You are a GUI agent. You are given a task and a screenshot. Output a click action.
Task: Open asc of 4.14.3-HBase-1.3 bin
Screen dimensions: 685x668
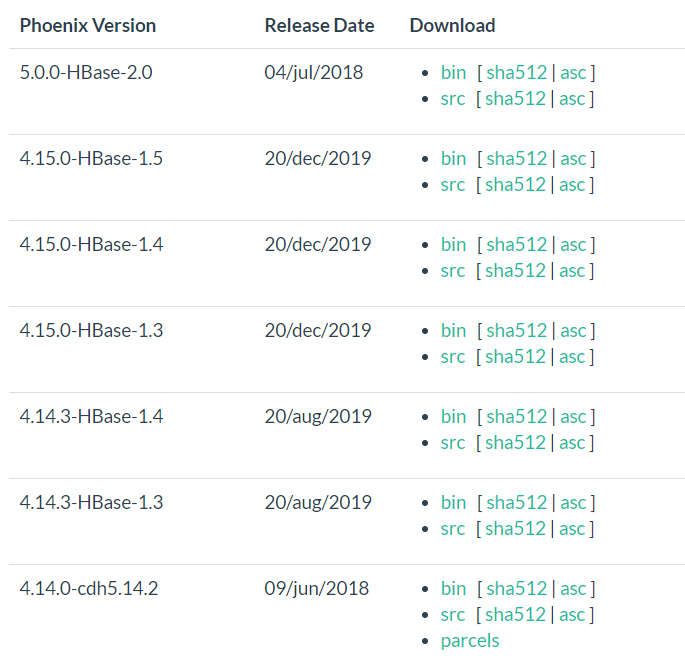click(573, 503)
